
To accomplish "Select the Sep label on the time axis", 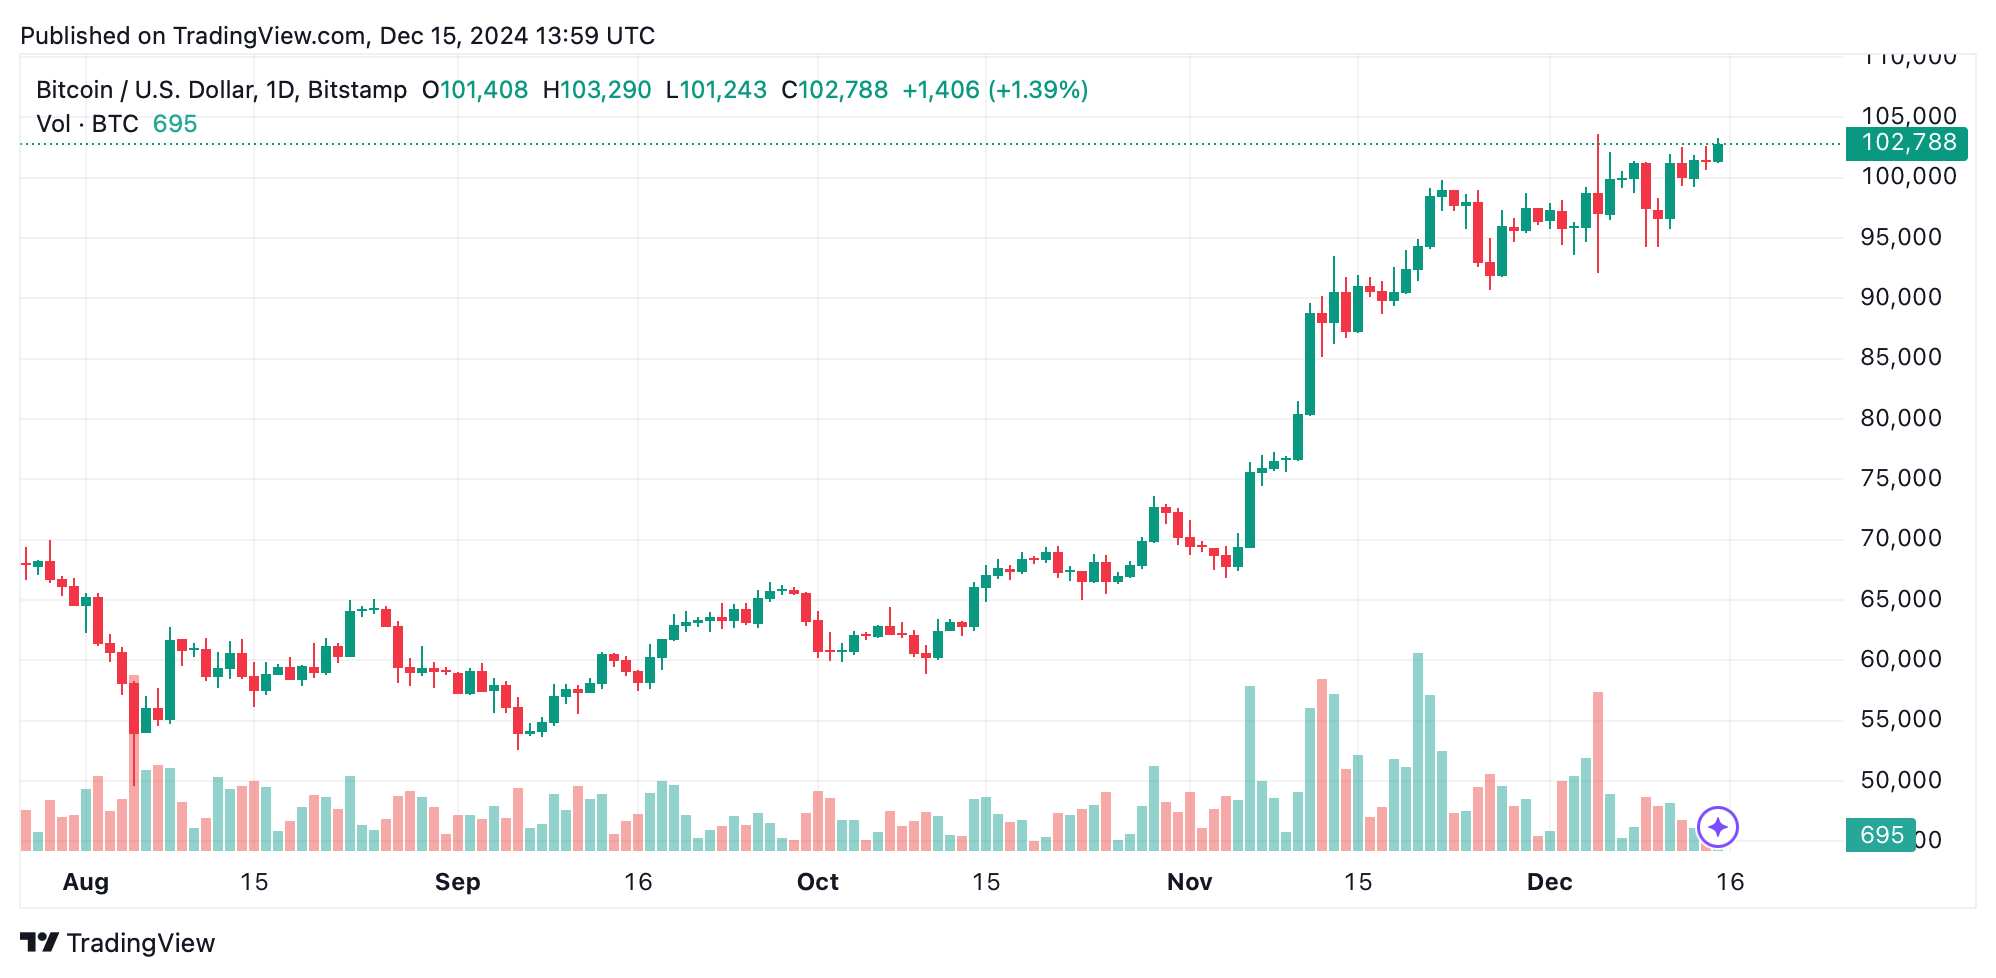I will (x=458, y=882).
